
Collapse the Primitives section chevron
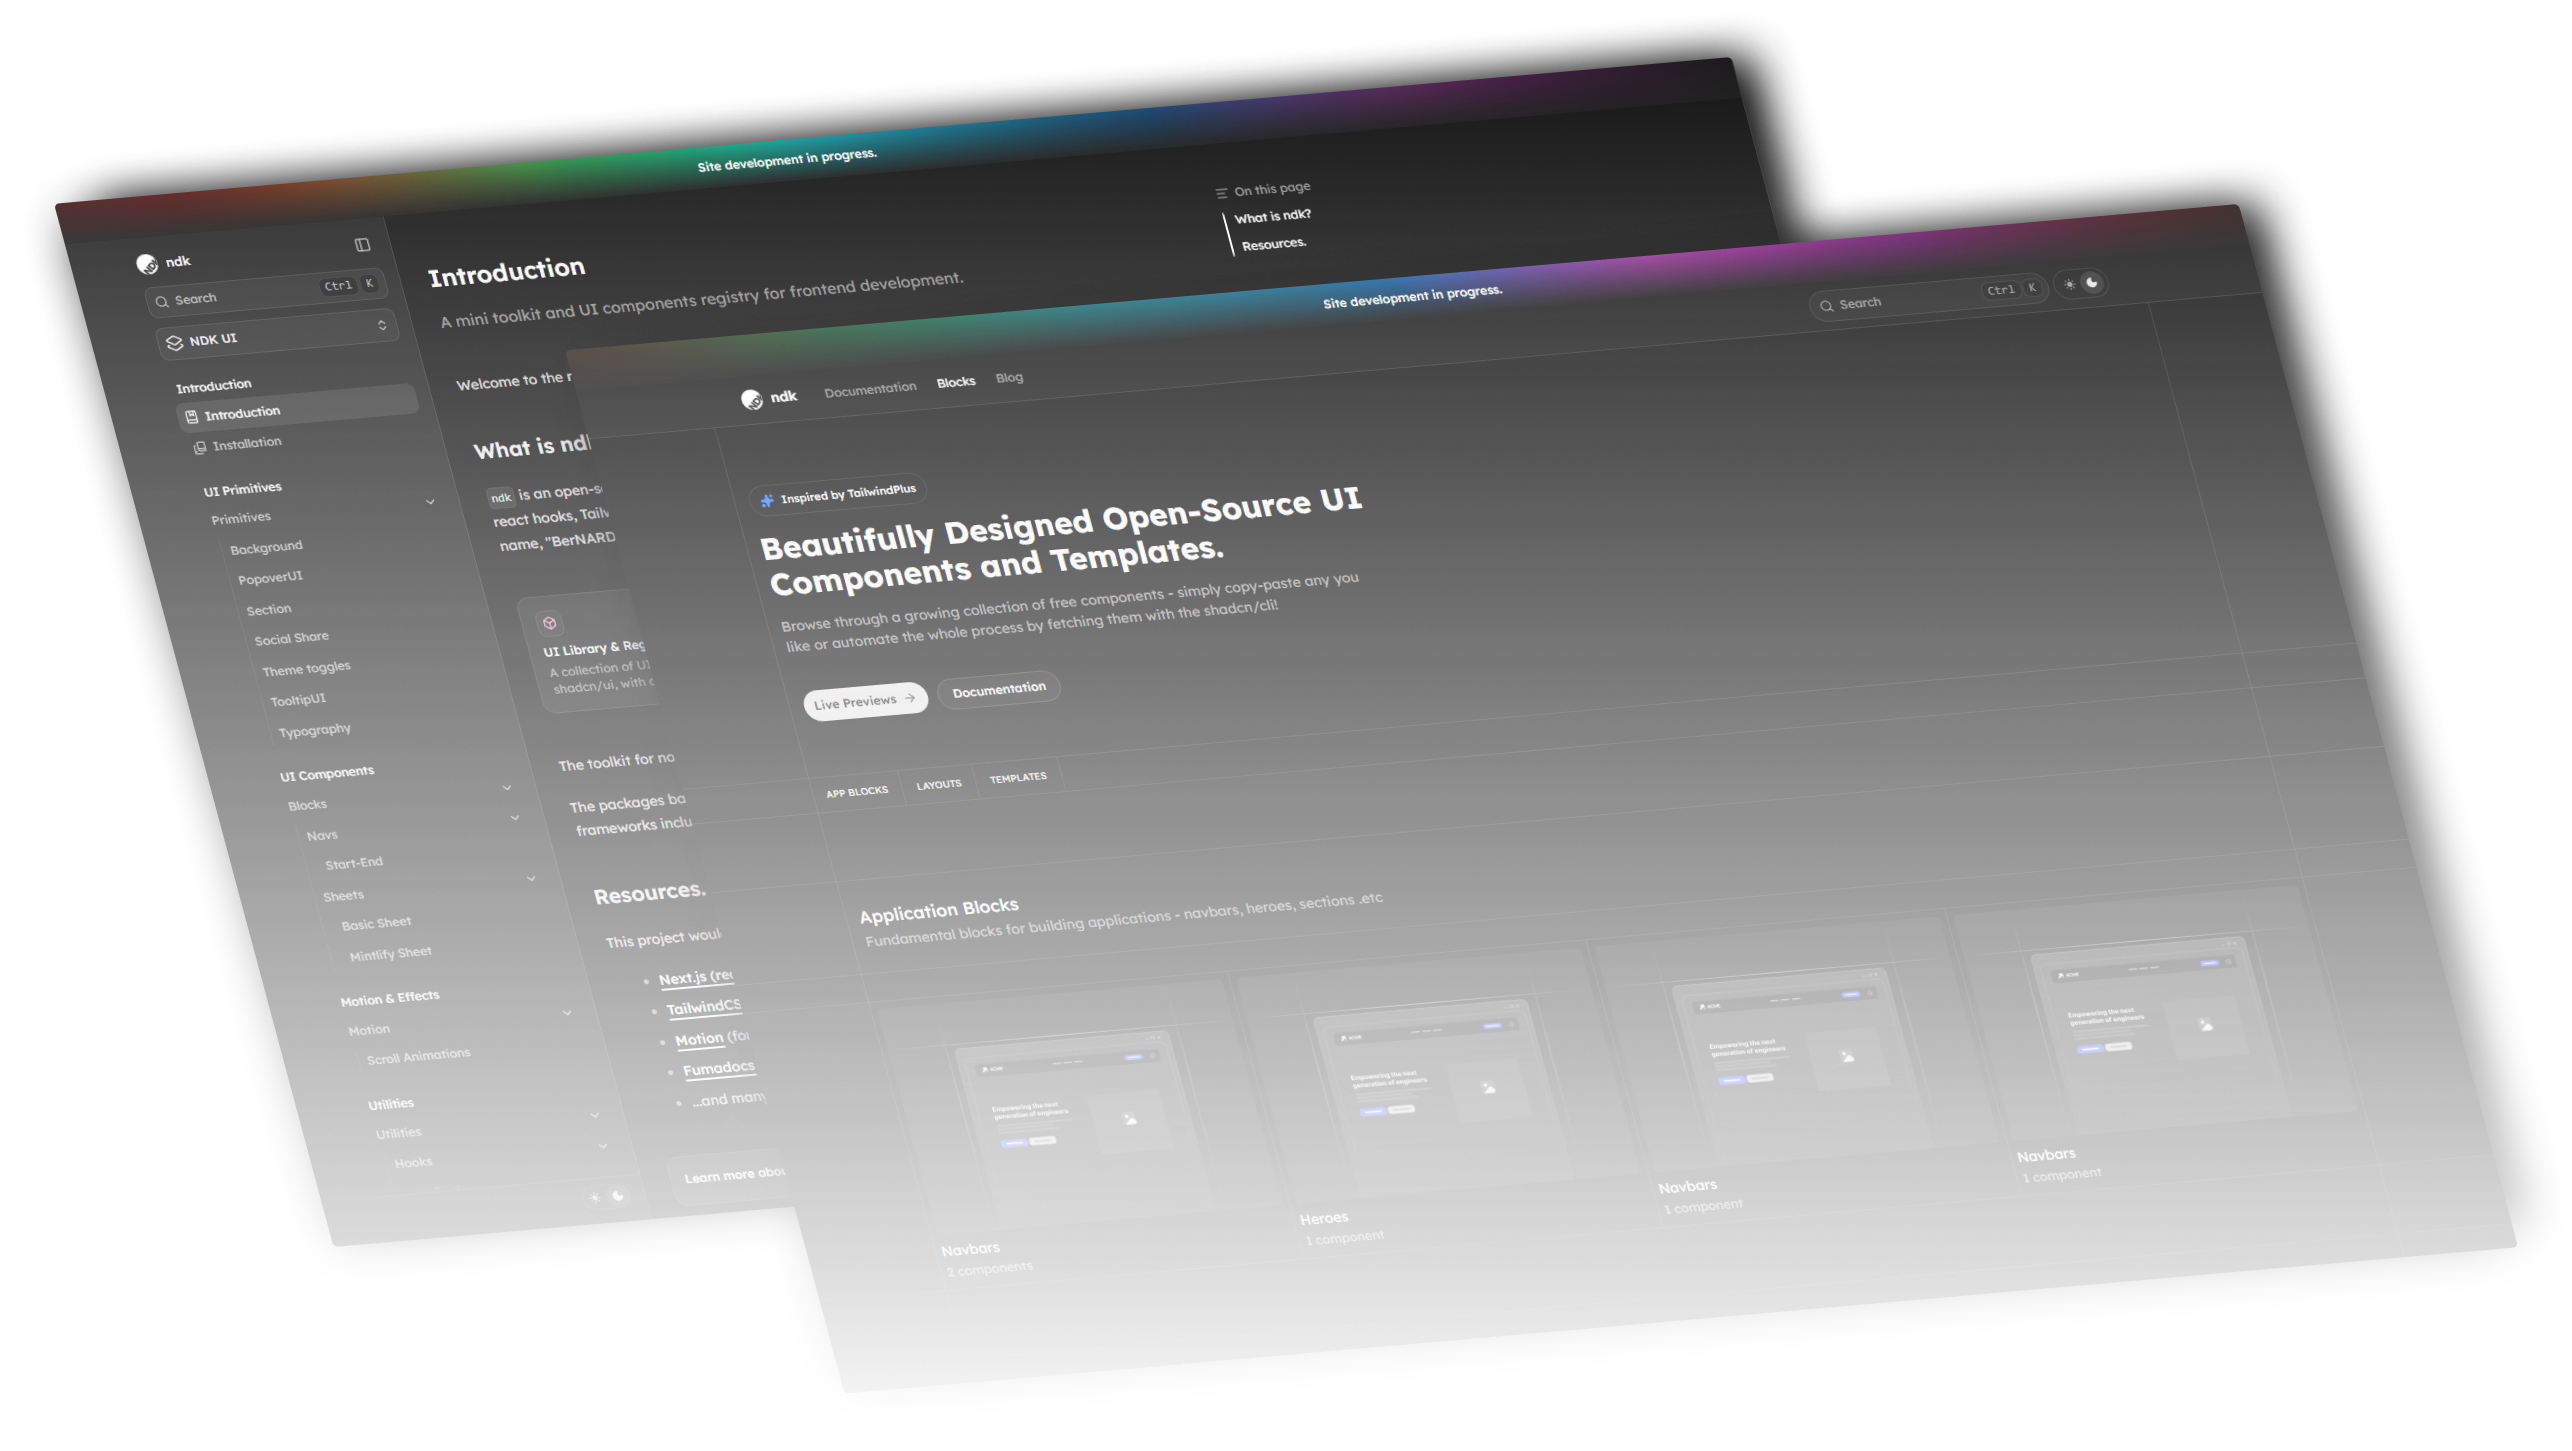[430, 502]
